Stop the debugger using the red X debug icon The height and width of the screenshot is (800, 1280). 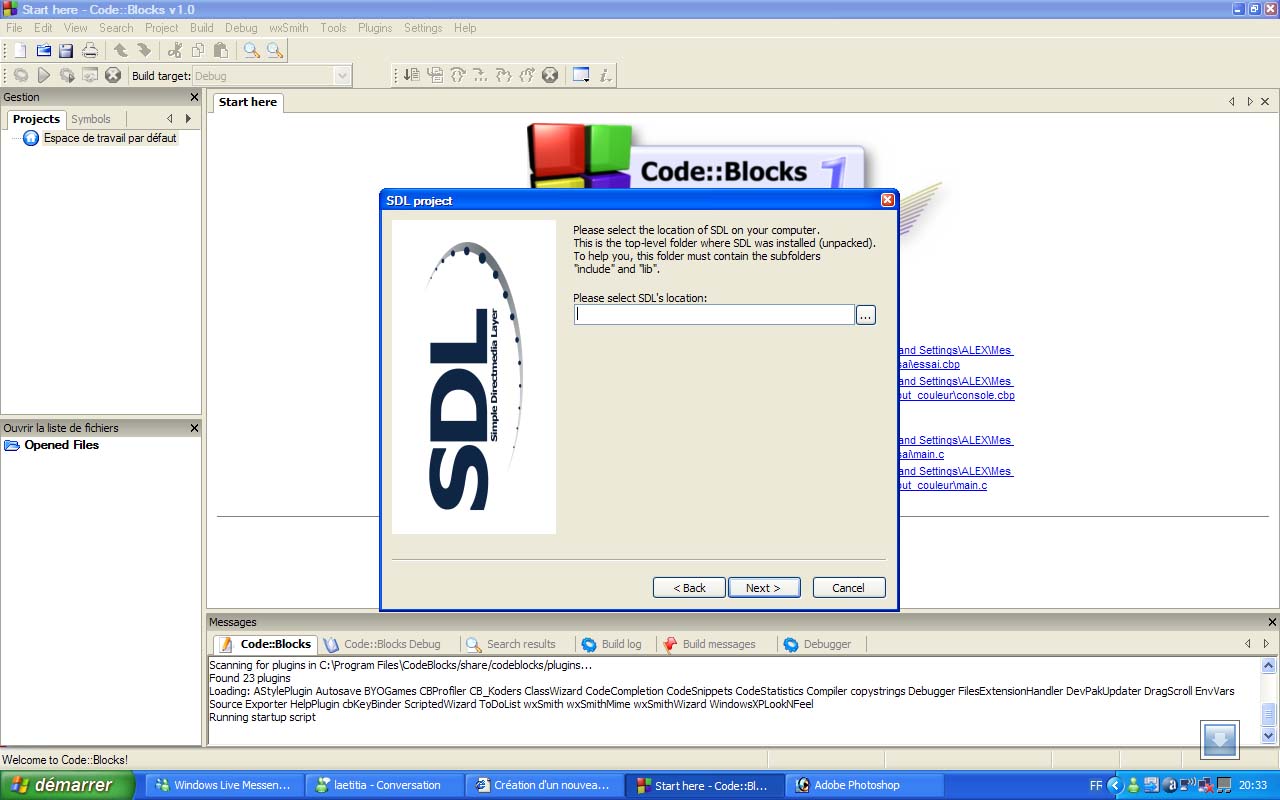click(x=548, y=74)
